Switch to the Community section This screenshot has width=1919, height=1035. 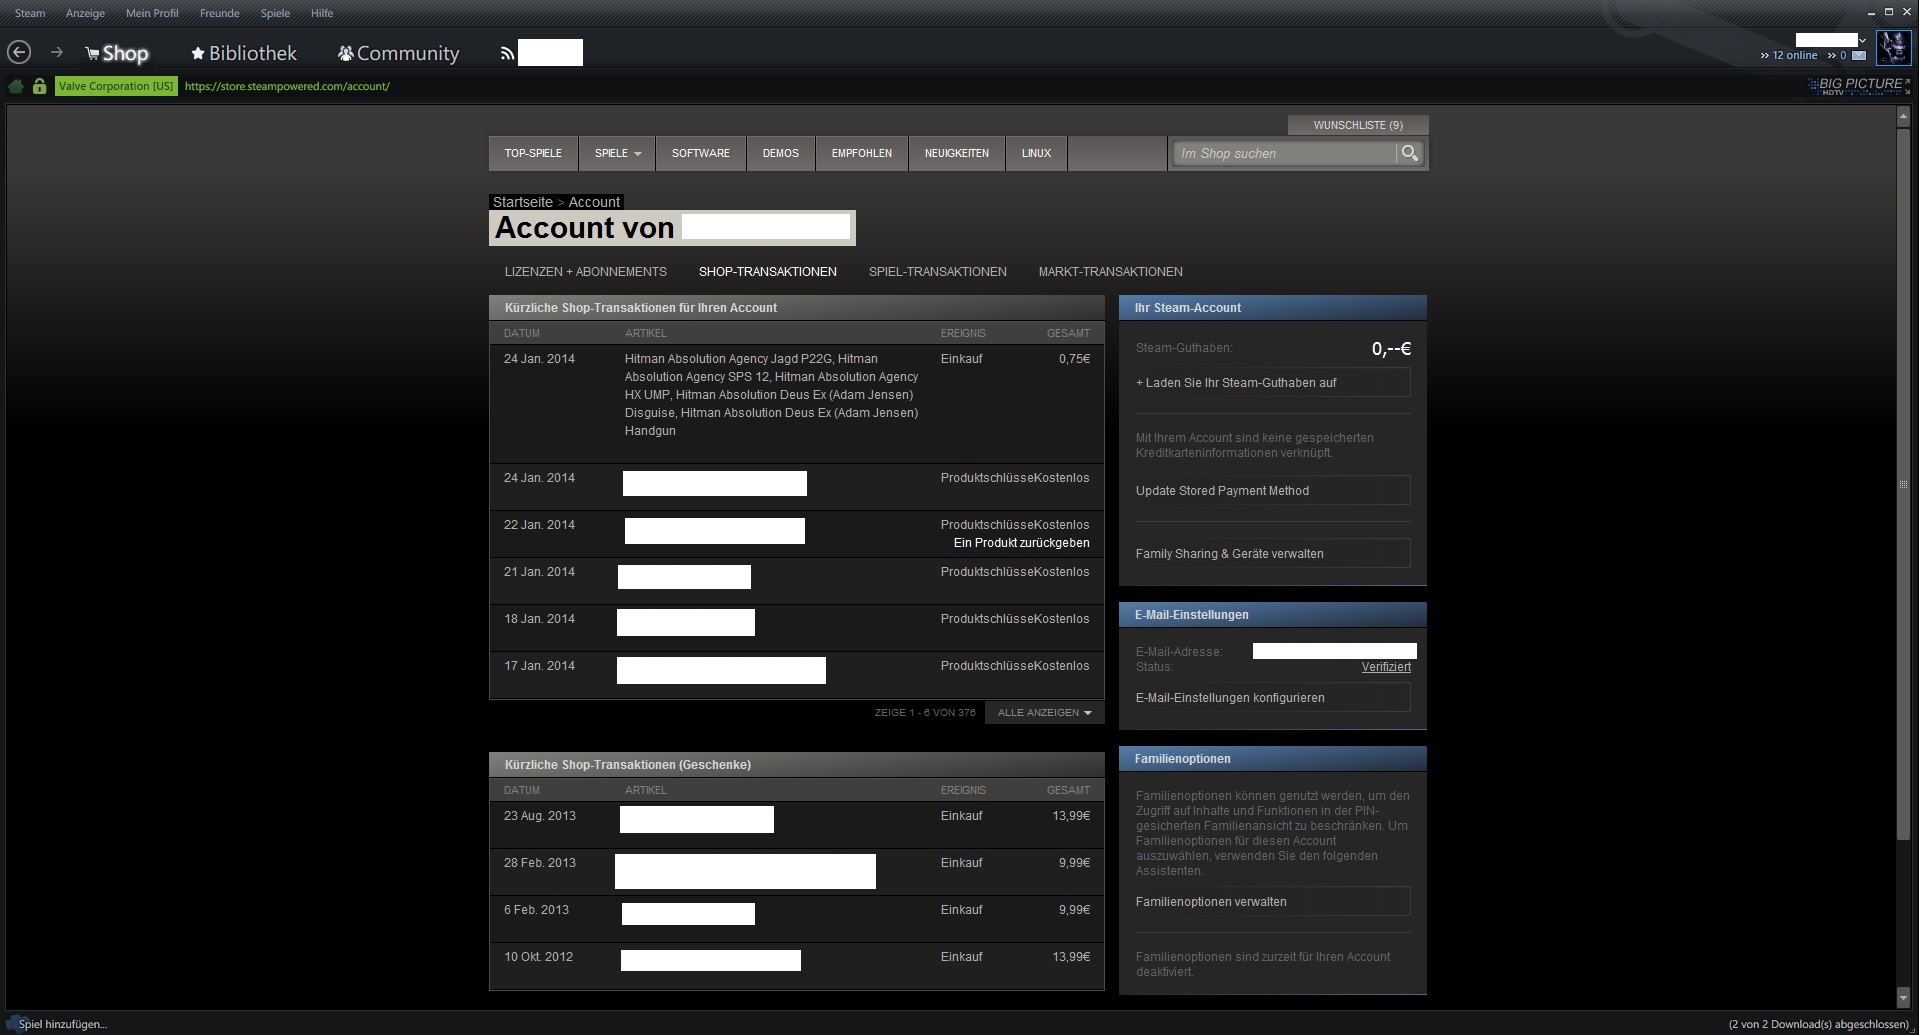pyautogui.click(x=398, y=53)
